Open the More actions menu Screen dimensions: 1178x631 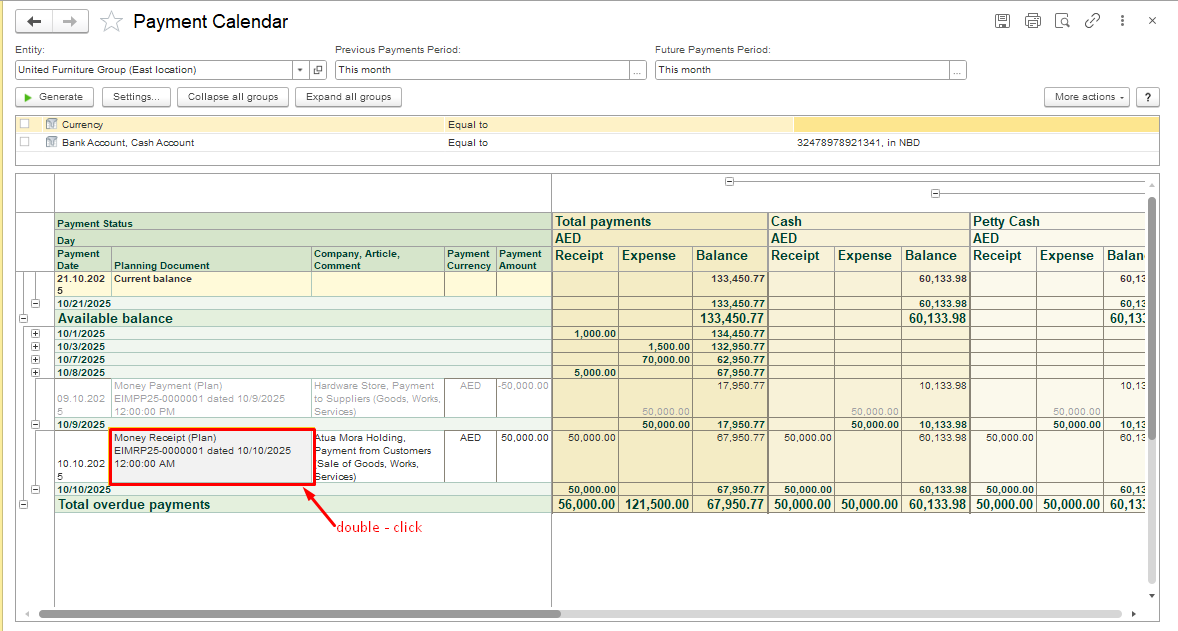pyautogui.click(x=1086, y=97)
